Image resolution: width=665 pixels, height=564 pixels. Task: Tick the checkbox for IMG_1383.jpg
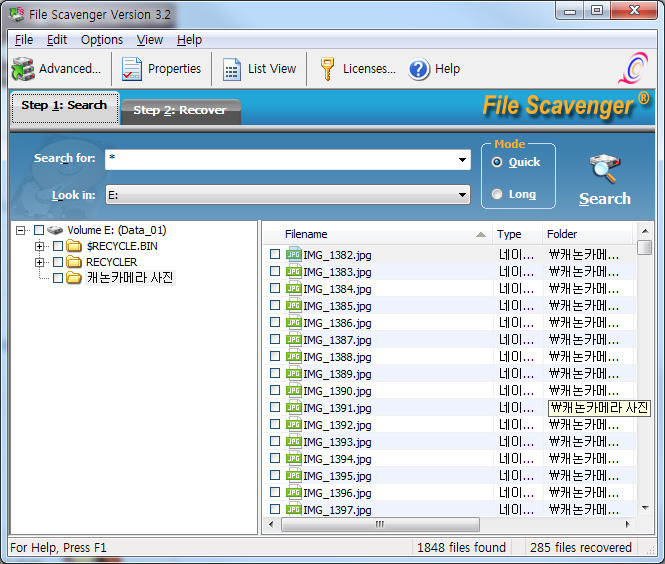click(275, 271)
